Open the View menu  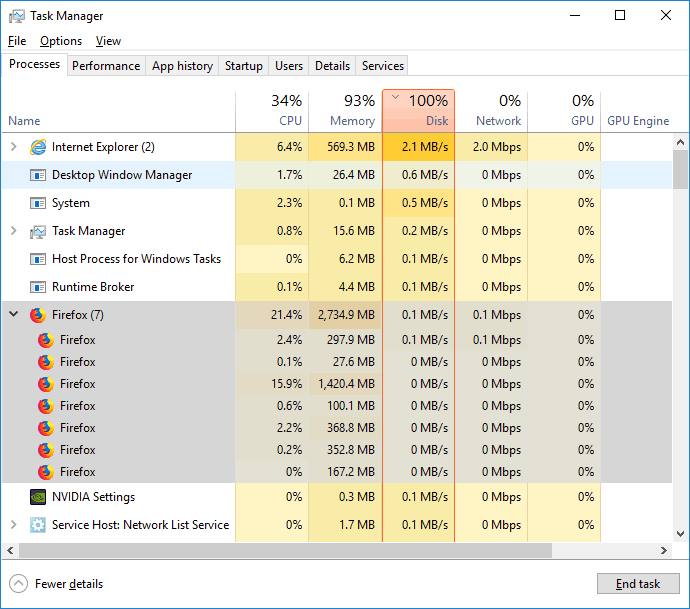coord(108,41)
